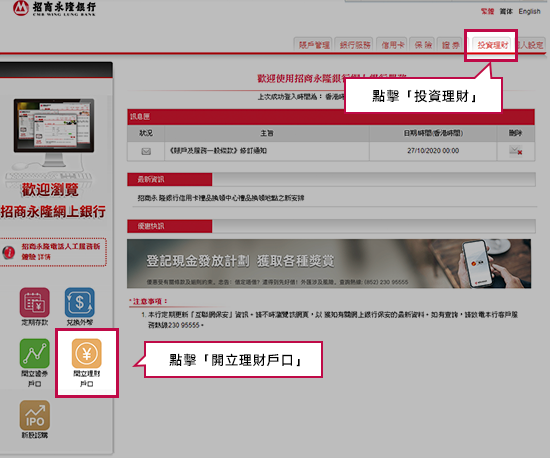Click the envelope message status icon
The height and width of the screenshot is (458, 550).
click(x=146, y=151)
